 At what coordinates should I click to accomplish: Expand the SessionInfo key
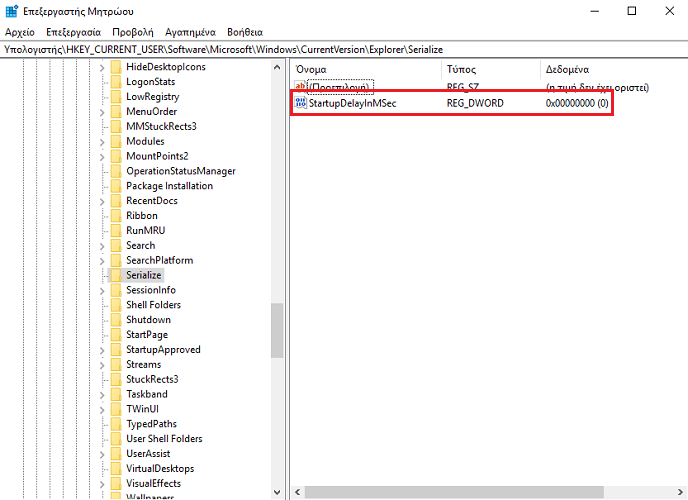(102, 291)
